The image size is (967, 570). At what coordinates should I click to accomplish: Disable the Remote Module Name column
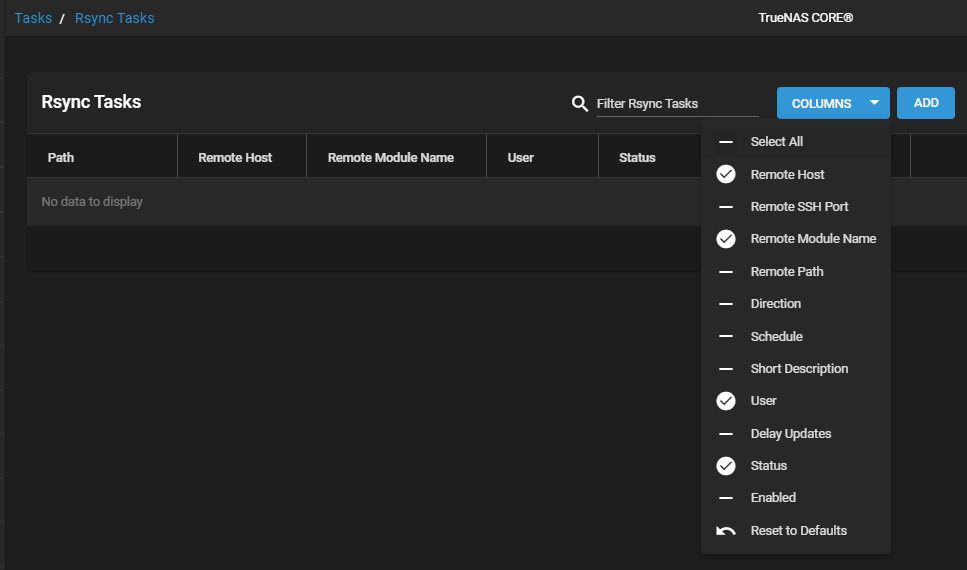[812, 239]
